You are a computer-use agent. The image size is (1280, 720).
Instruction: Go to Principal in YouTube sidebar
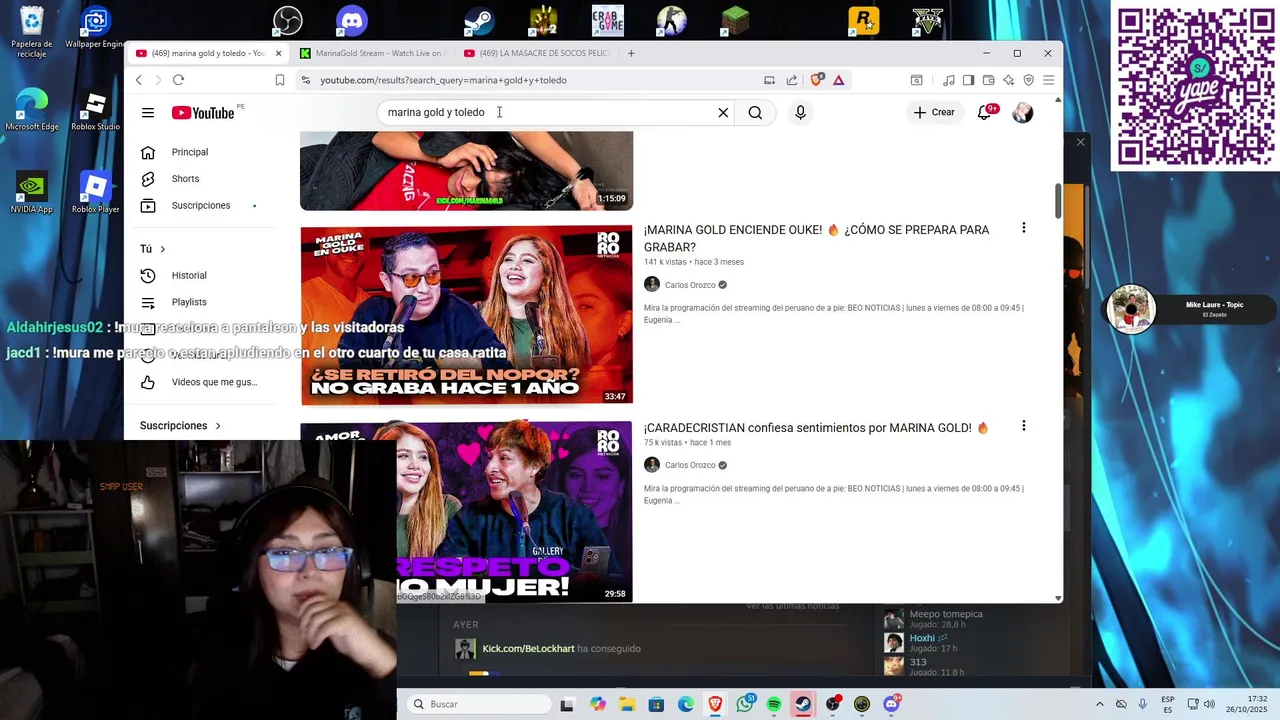pyautogui.click(x=190, y=152)
